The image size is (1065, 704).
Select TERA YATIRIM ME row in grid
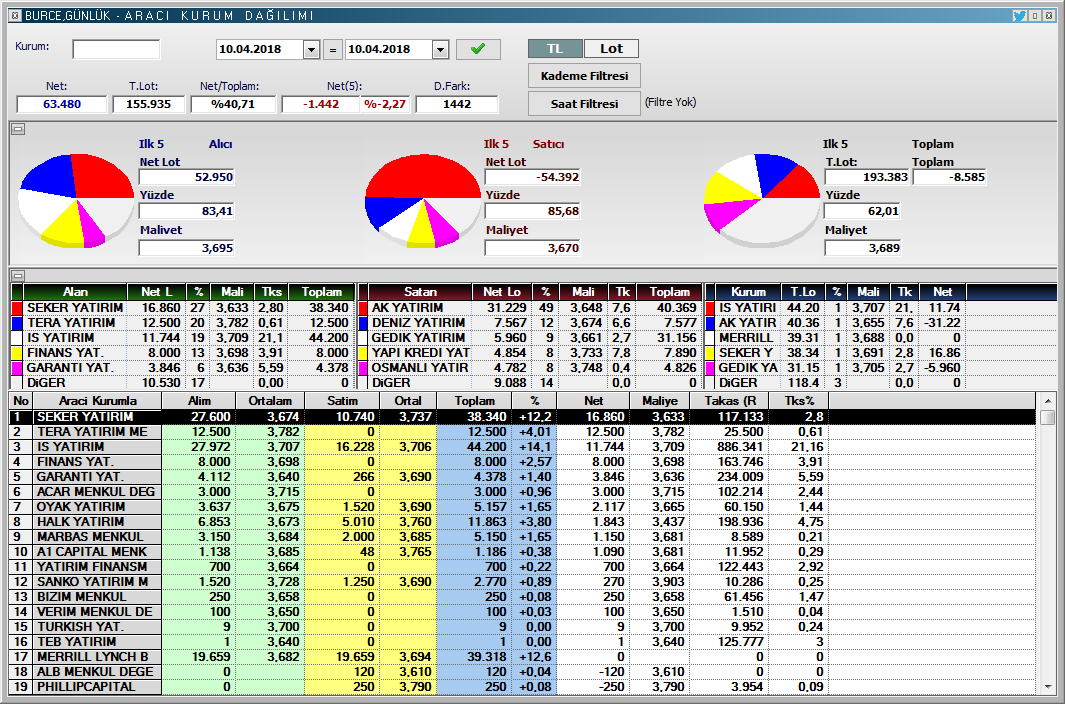click(522, 432)
